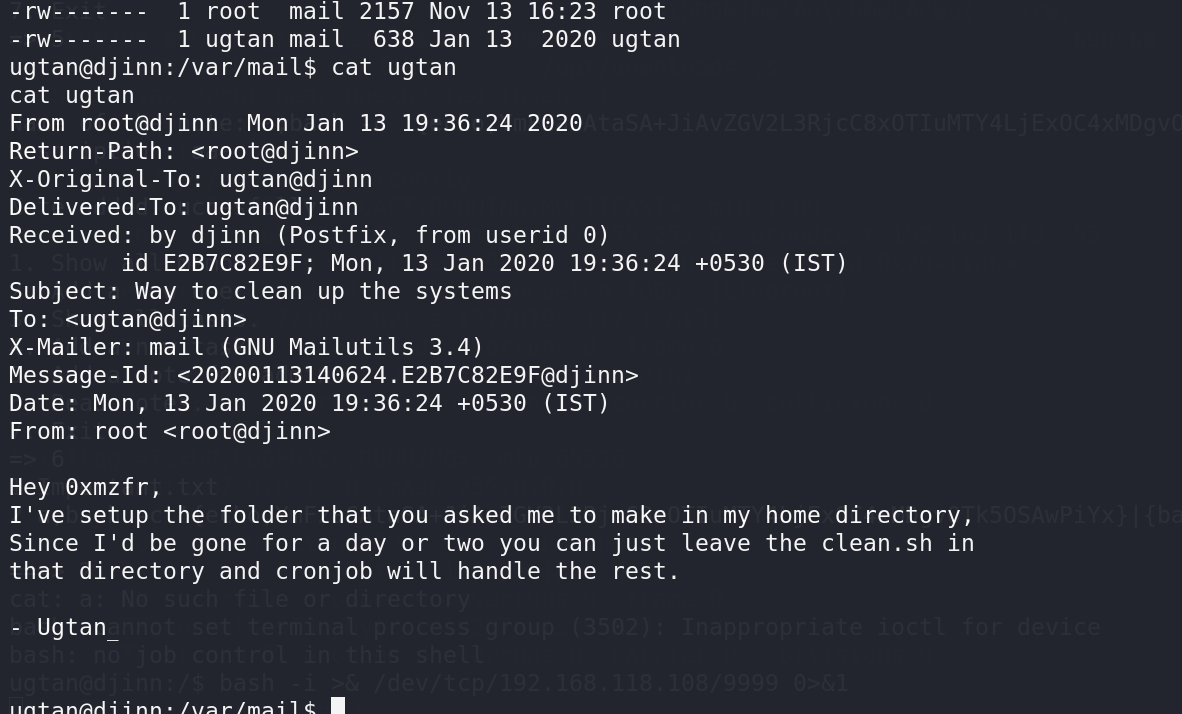Click the X-Original-To ugtan@djinn address

click(x=296, y=179)
